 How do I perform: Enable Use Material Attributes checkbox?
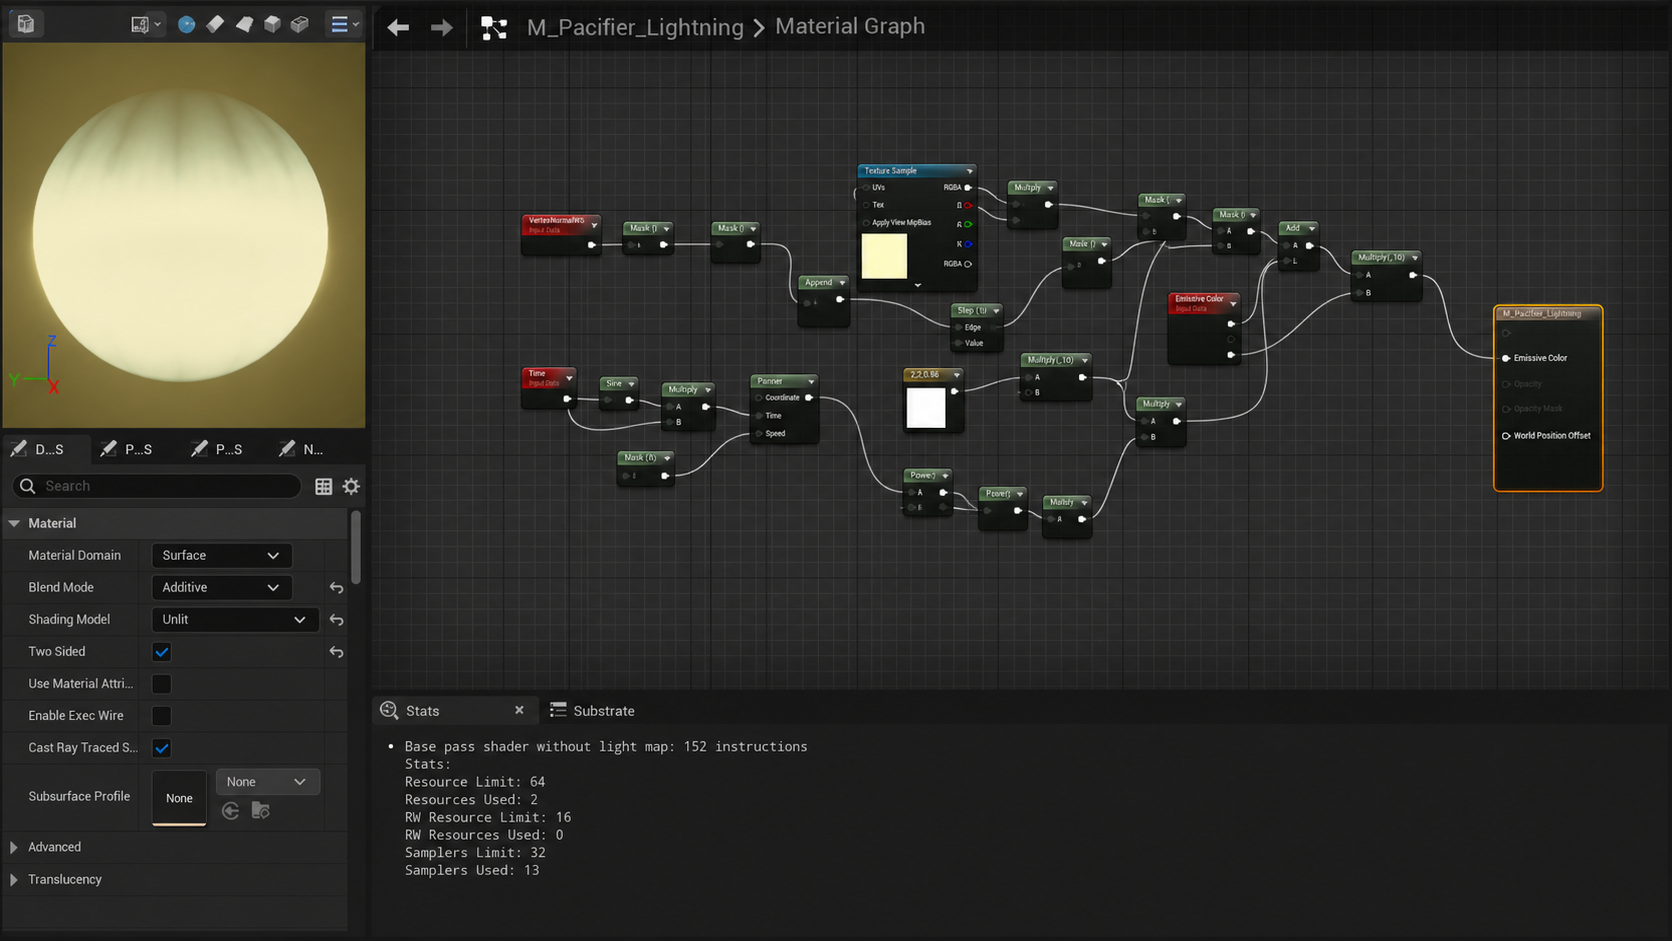point(161,684)
